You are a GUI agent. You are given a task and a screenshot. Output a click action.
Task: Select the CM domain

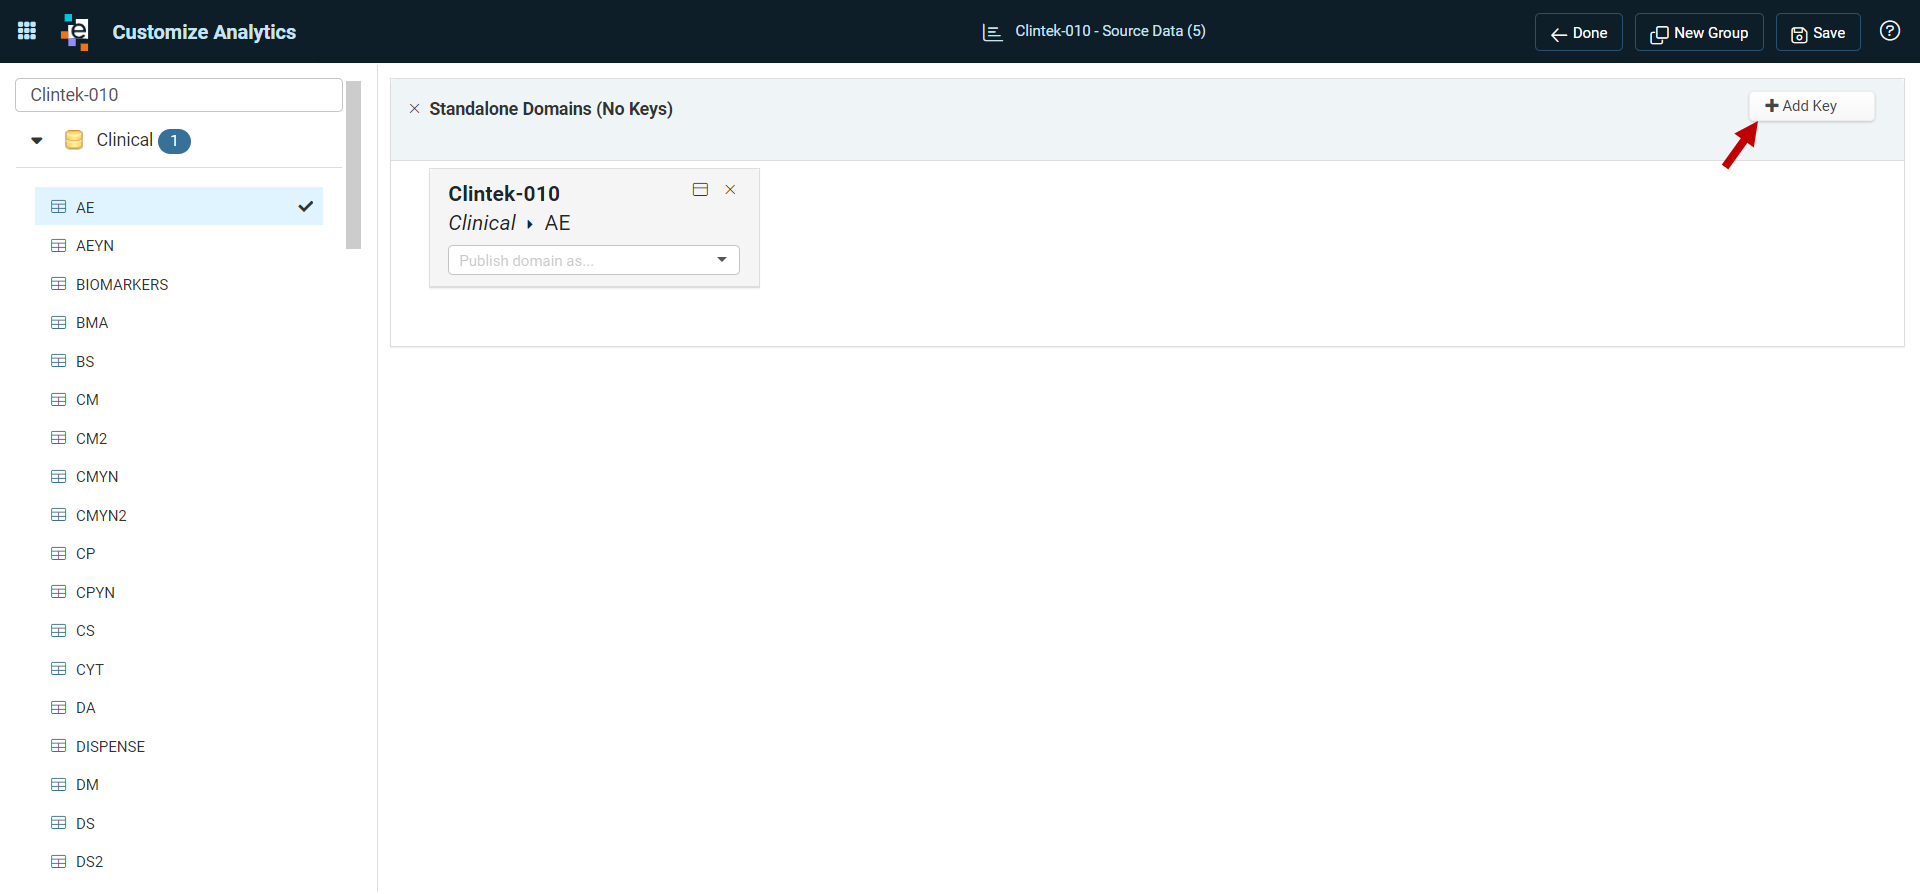click(87, 400)
